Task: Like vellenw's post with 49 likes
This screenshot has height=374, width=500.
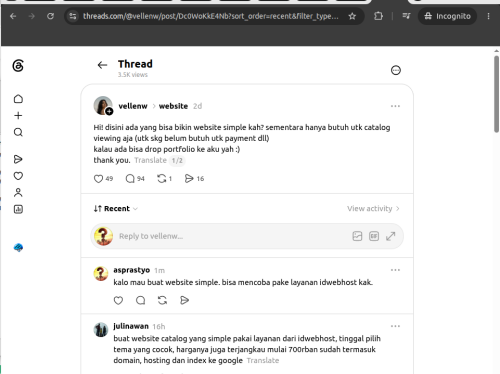Action: point(98,179)
